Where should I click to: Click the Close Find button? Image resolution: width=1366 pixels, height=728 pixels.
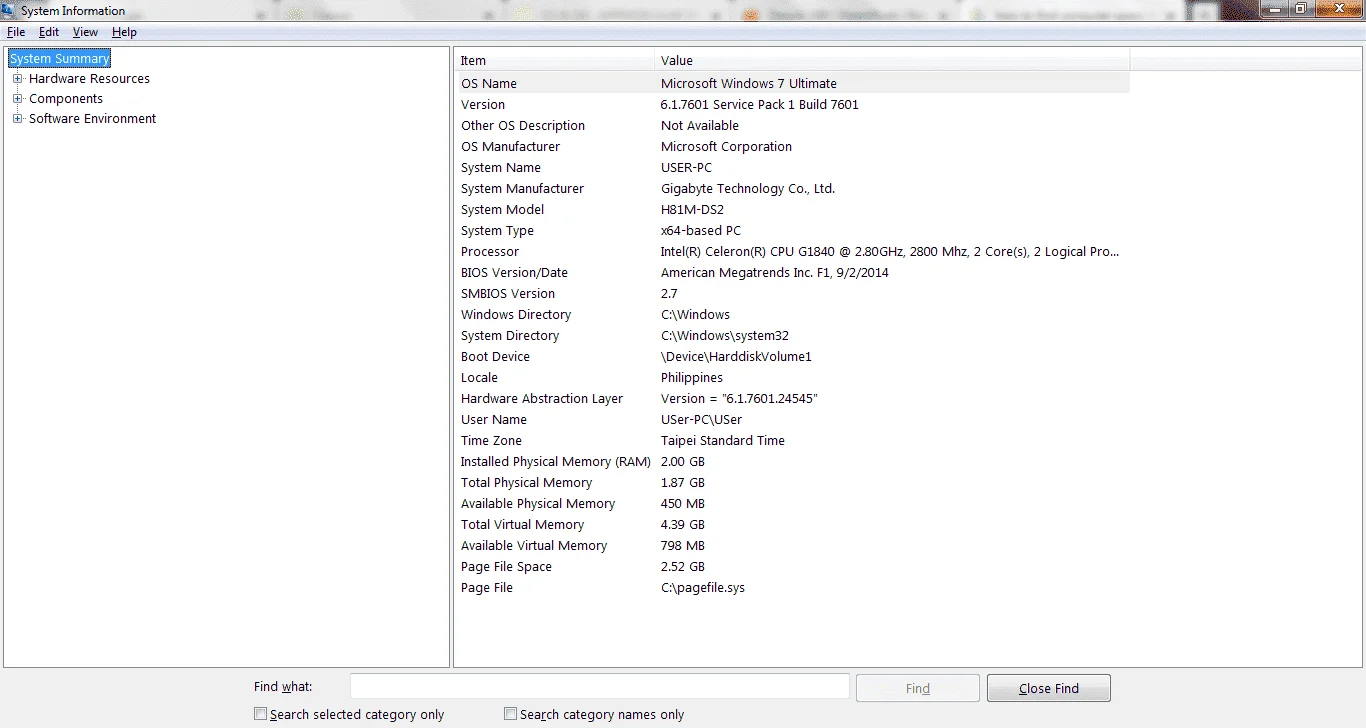1048,688
